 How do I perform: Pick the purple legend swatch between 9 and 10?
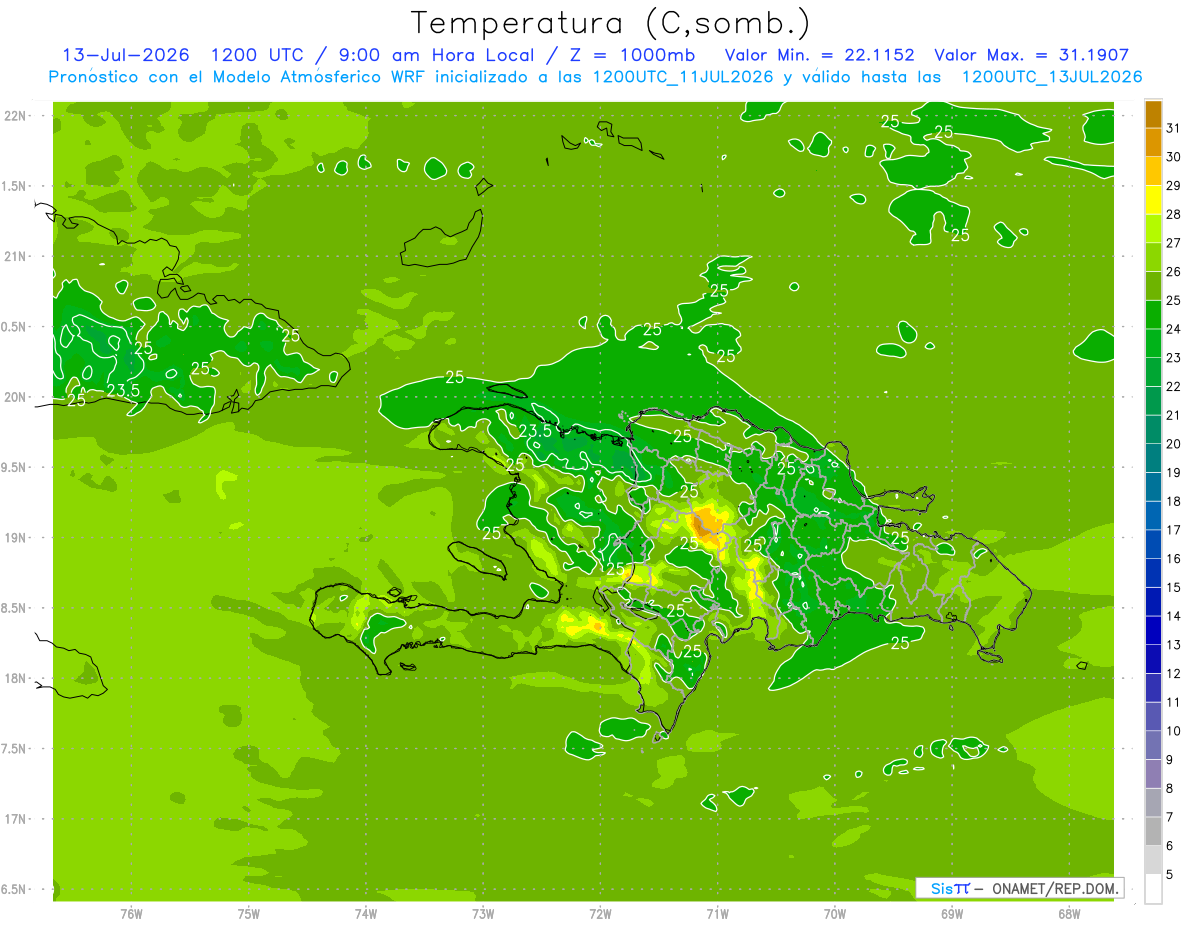pyautogui.click(x=1153, y=746)
